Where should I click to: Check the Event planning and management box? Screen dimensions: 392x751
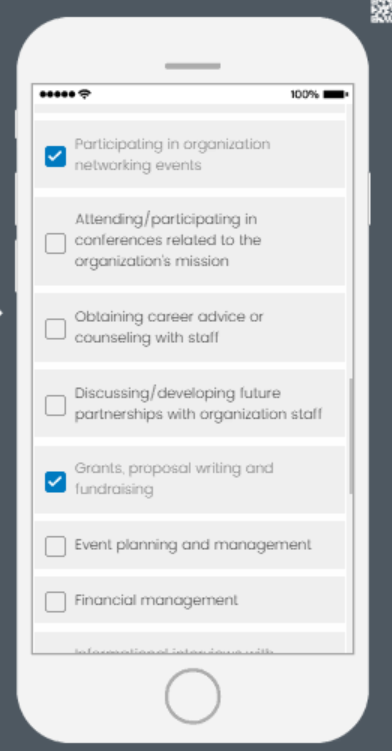pyautogui.click(x=56, y=546)
